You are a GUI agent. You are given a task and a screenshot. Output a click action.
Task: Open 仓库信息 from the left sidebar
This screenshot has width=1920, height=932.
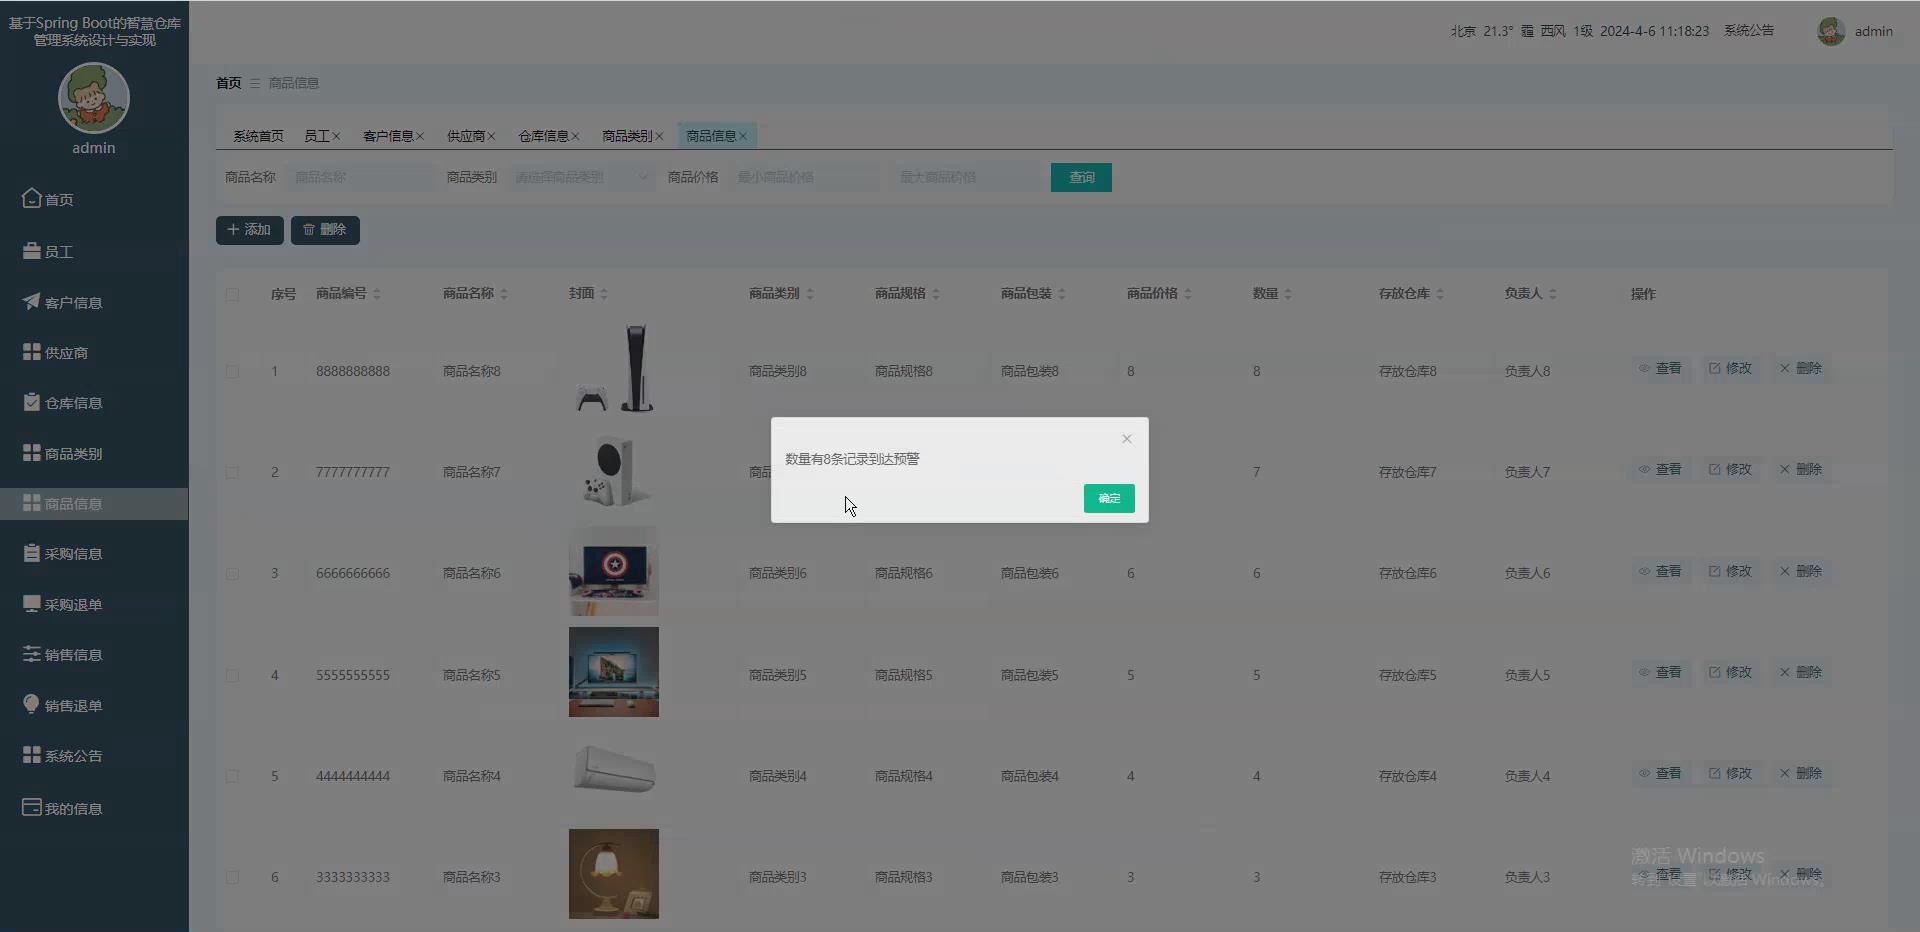[x=72, y=402]
